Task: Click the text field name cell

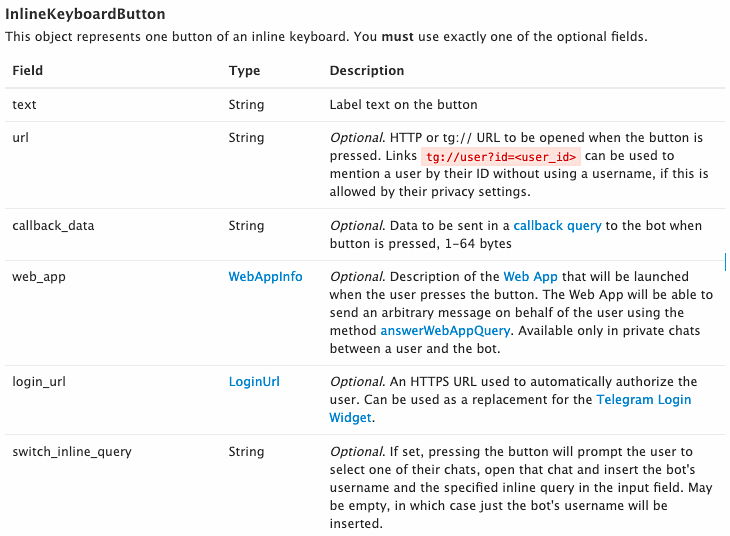Action: tap(24, 105)
